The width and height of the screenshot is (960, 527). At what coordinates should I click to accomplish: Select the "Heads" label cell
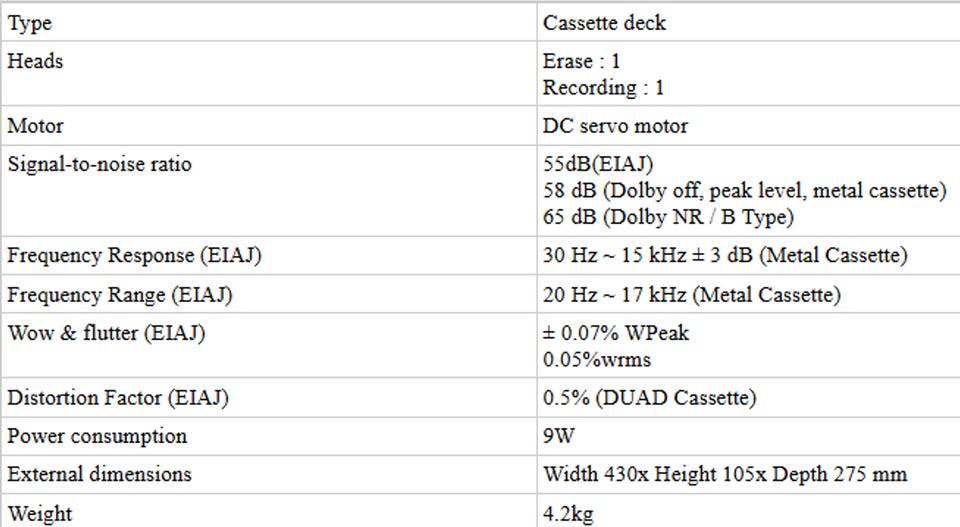coord(35,61)
